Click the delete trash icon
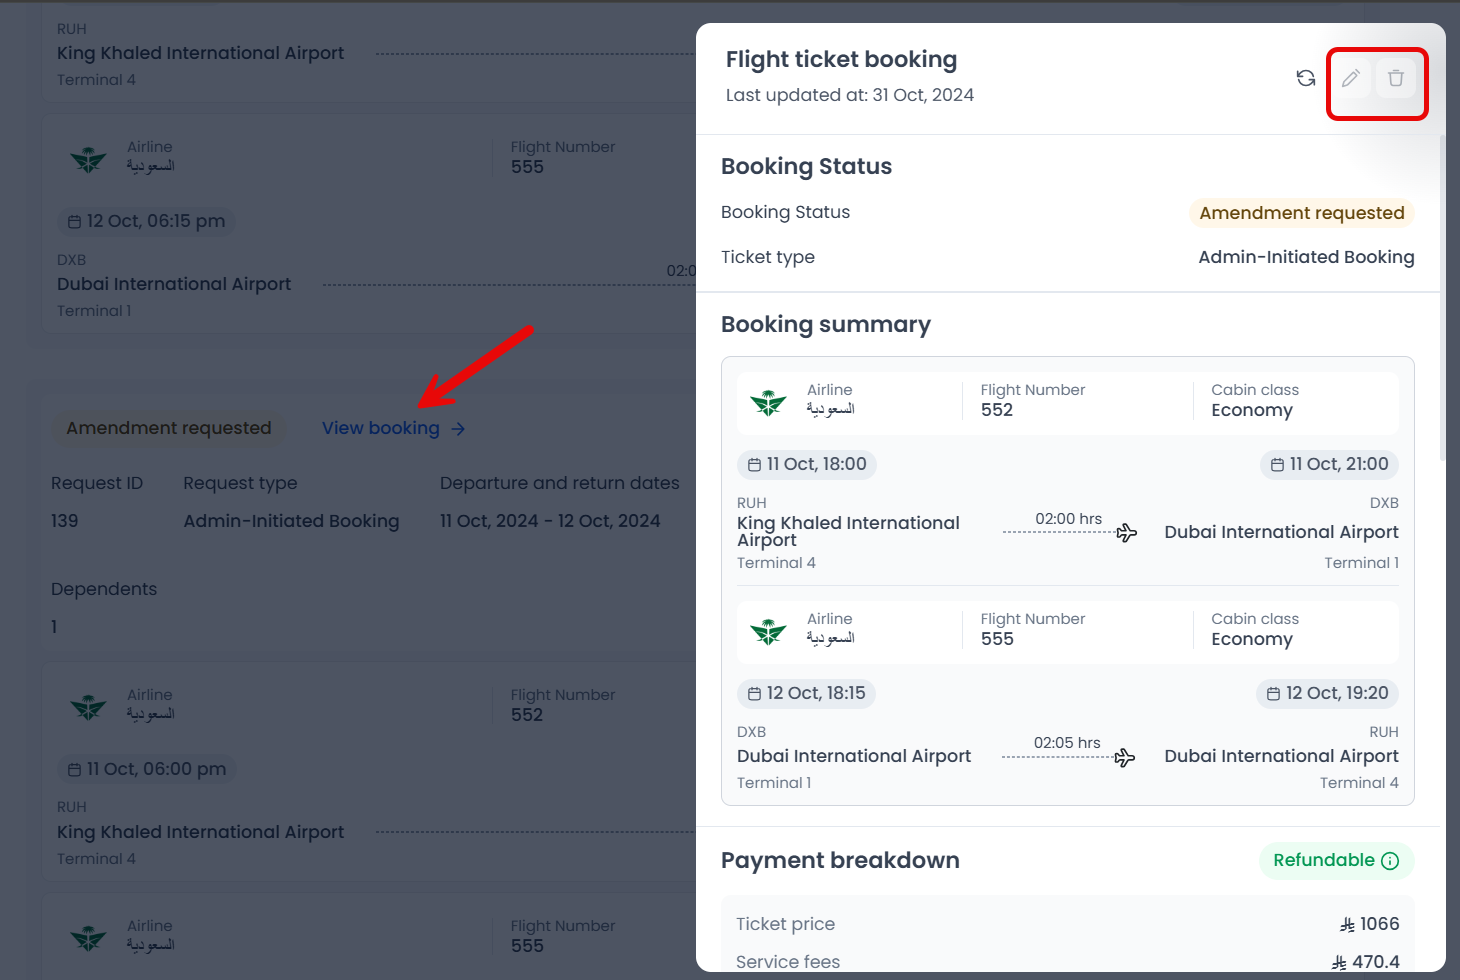The height and width of the screenshot is (980, 1460). click(x=1396, y=78)
